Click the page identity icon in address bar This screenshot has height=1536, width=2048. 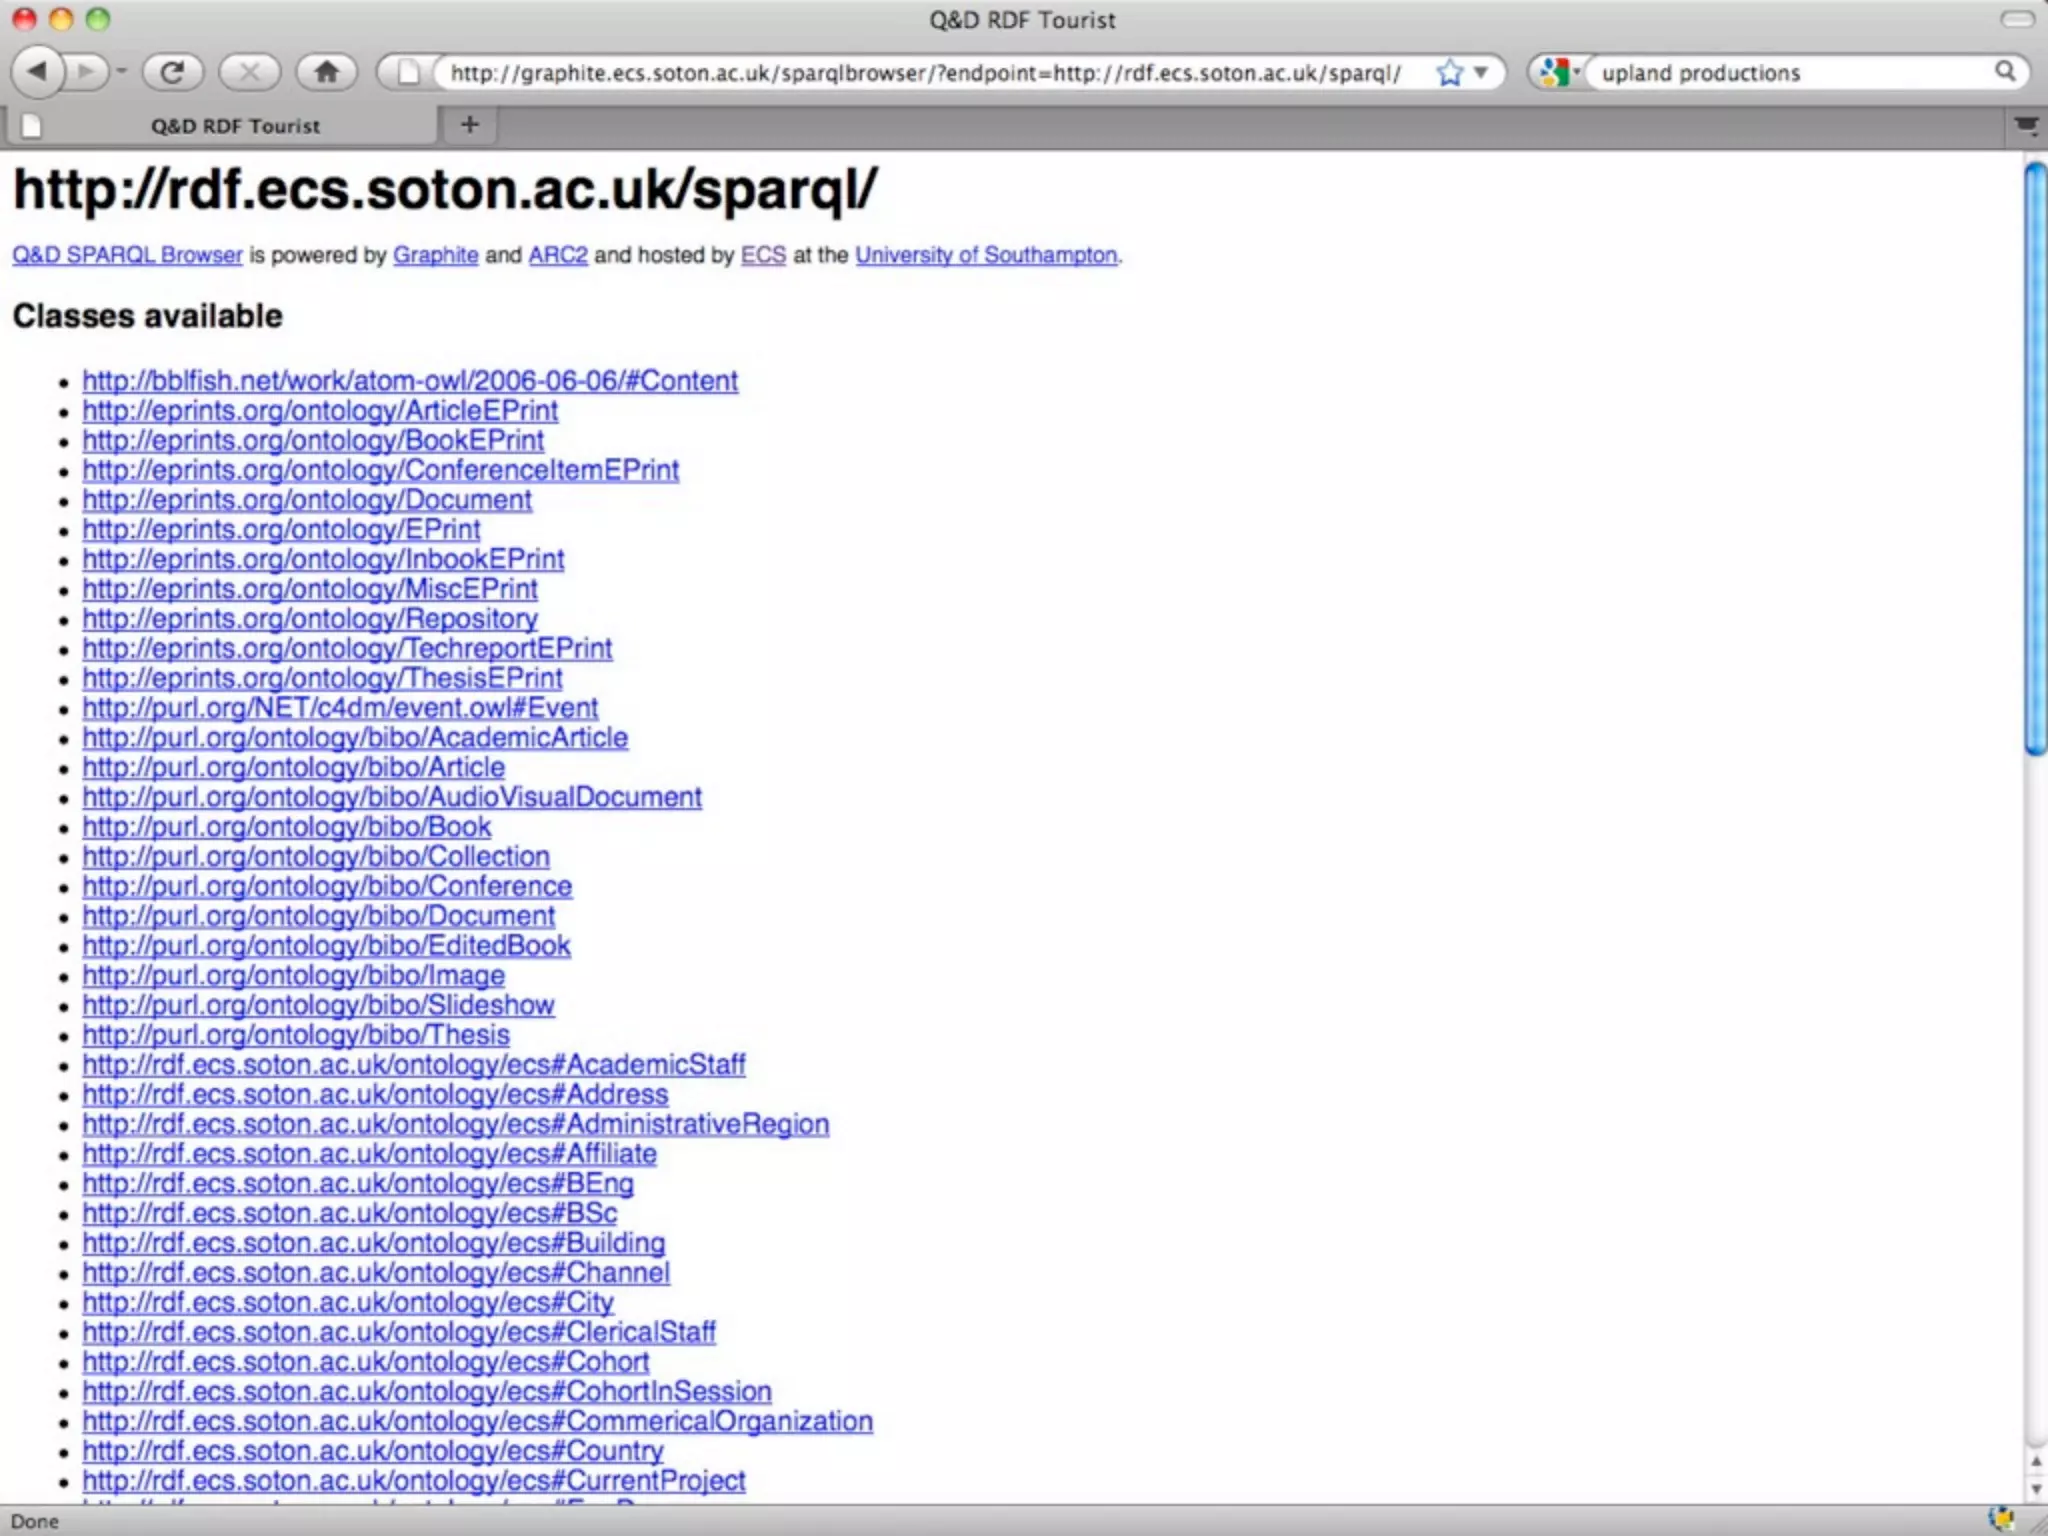408,73
